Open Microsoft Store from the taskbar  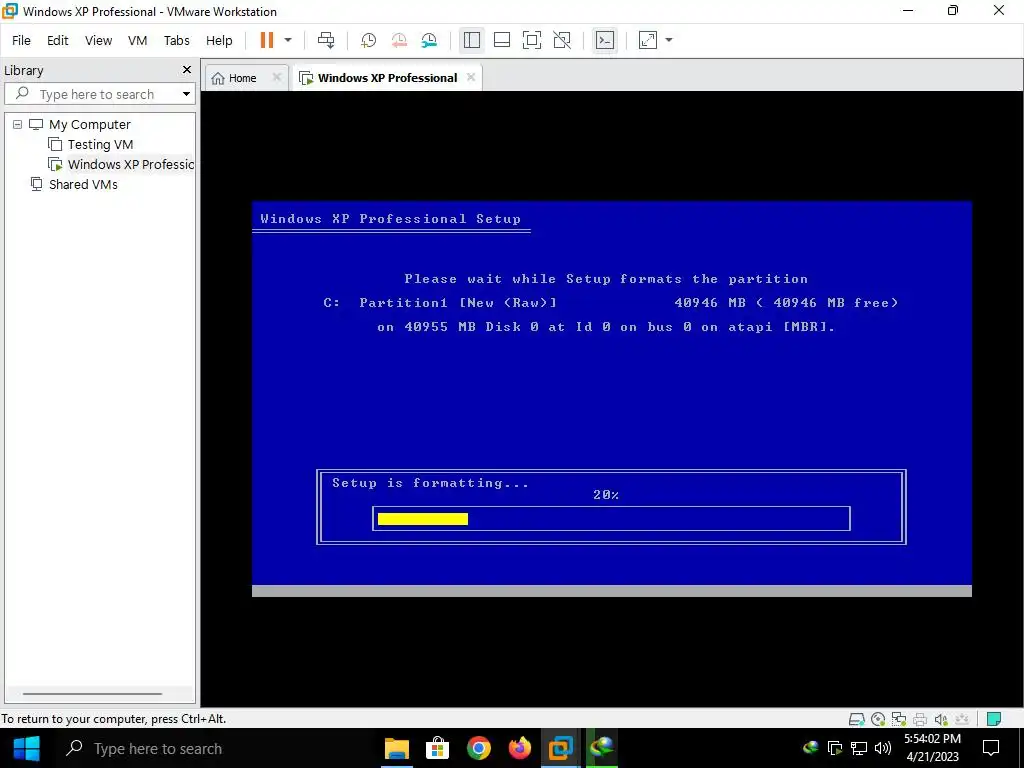coord(437,748)
